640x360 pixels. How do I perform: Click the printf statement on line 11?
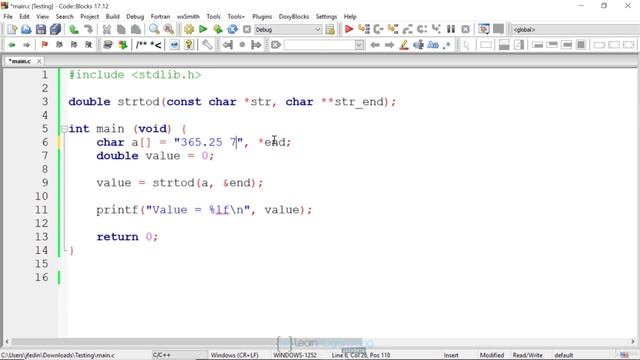coord(204,210)
